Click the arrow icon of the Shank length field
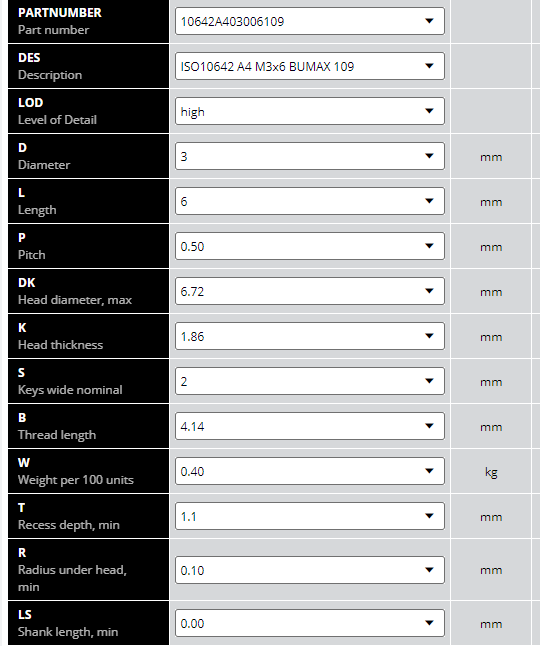The width and height of the screenshot is (540, 646). pos(429,623)
